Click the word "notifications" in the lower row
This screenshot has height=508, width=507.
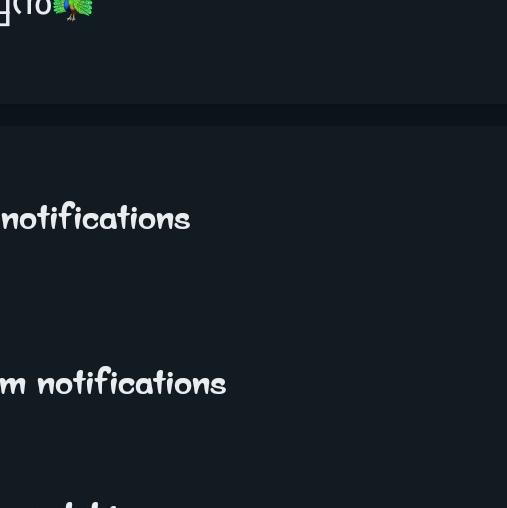click(x=132, y=381)
